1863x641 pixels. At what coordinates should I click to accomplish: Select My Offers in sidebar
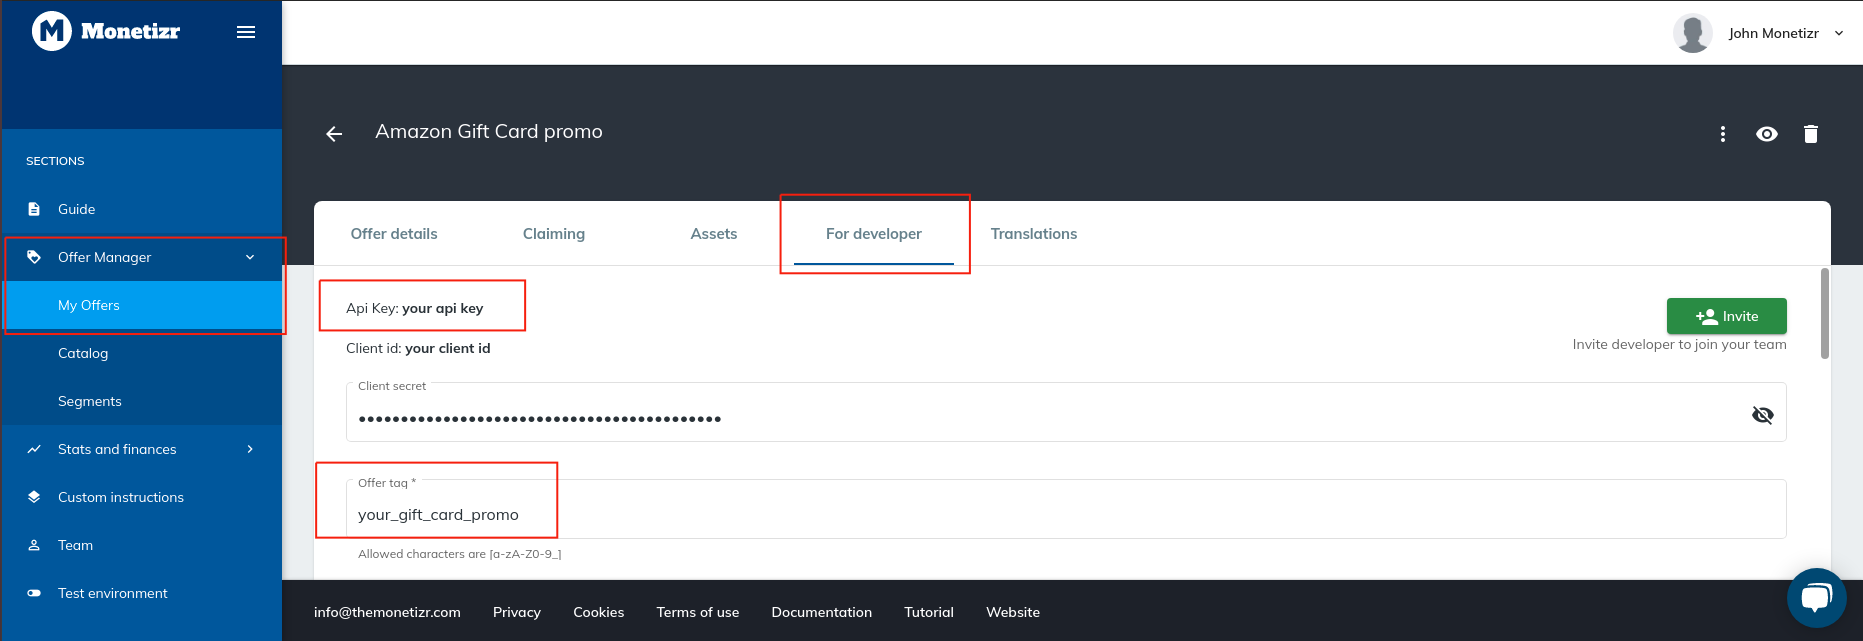[x=142, y=305]
